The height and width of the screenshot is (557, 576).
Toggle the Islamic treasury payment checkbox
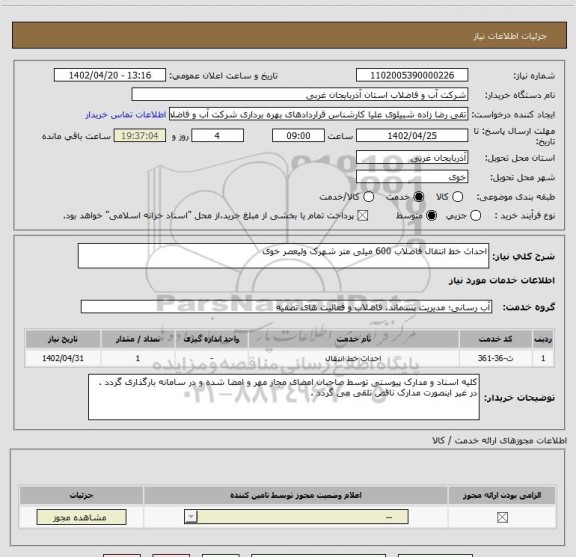click(363, 216)
